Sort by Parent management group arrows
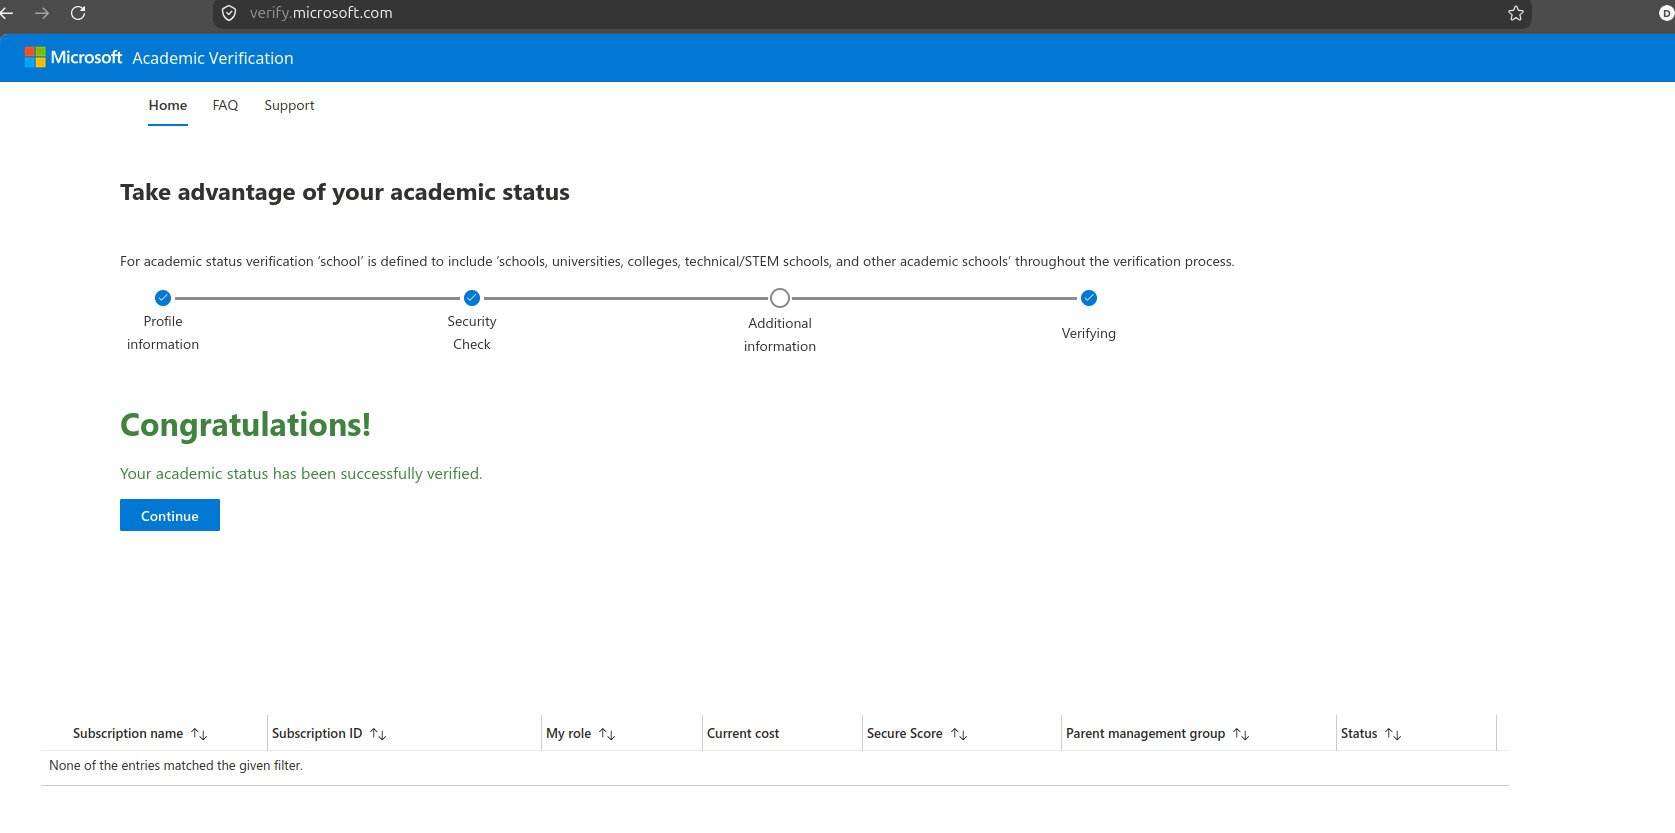 pos(1241,734)
